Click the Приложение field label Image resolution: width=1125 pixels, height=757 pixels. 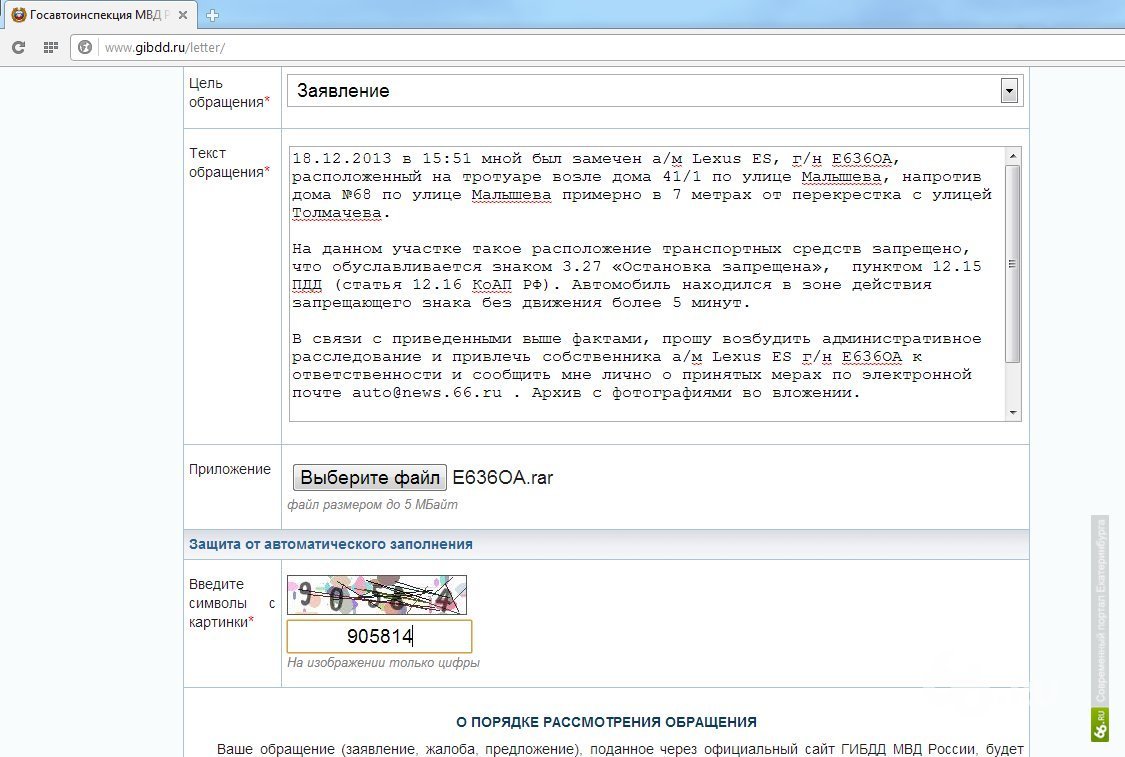tap(230, 469)
